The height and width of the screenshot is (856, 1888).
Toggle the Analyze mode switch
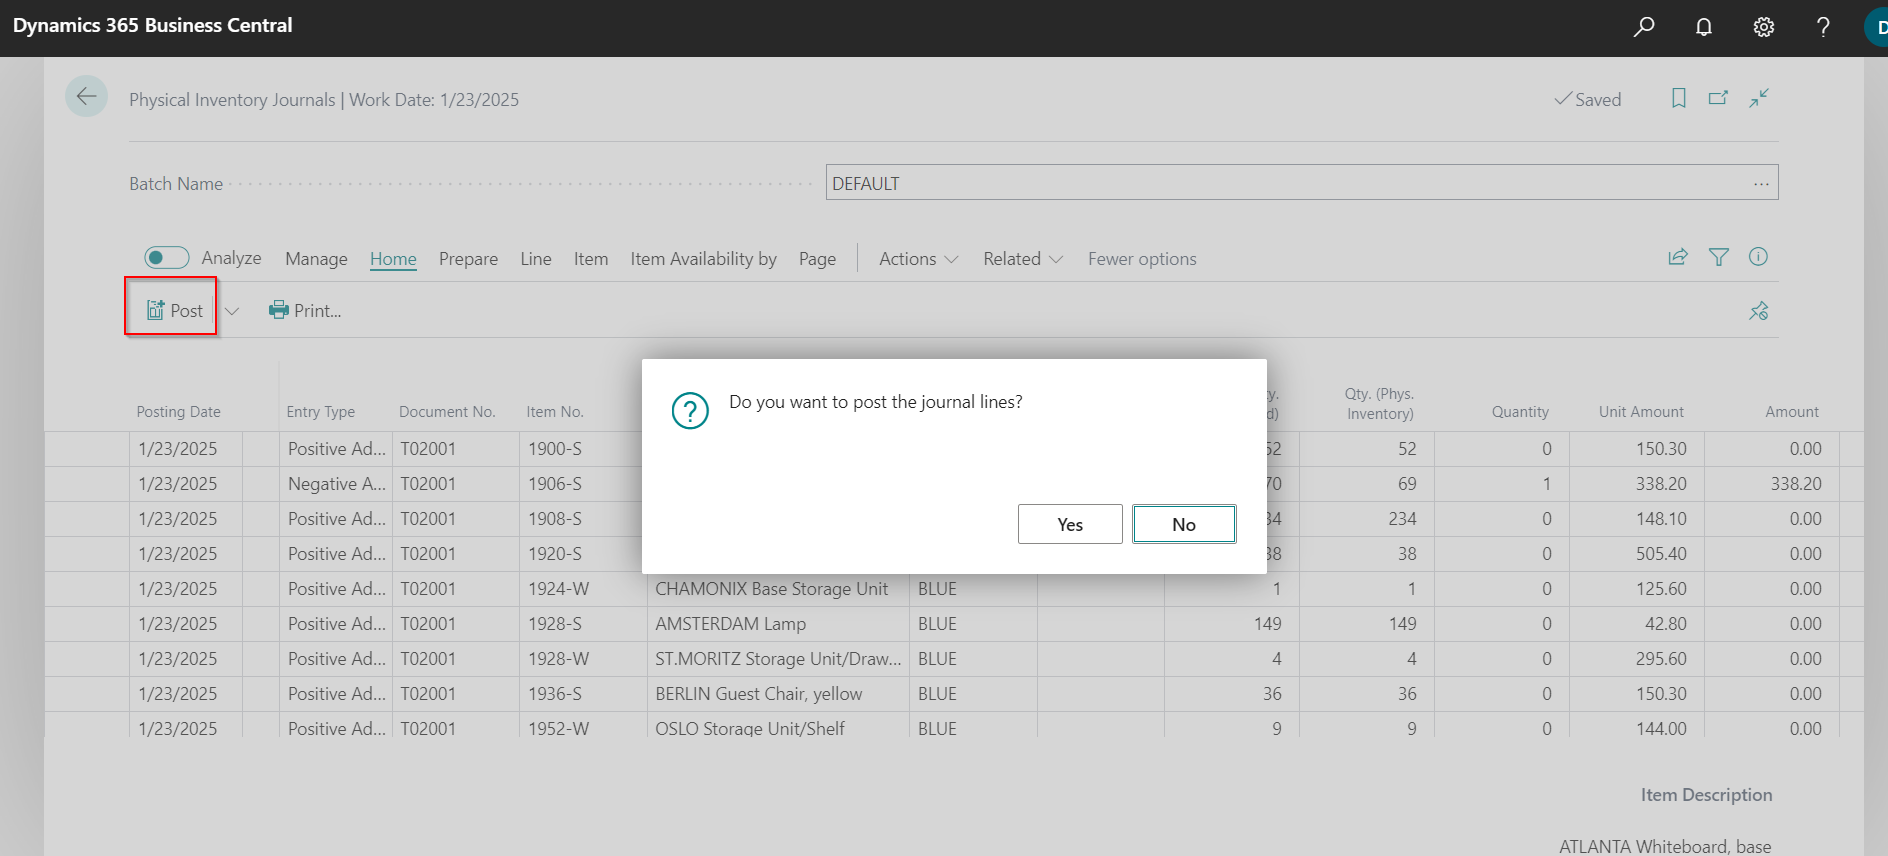(167, 258)
